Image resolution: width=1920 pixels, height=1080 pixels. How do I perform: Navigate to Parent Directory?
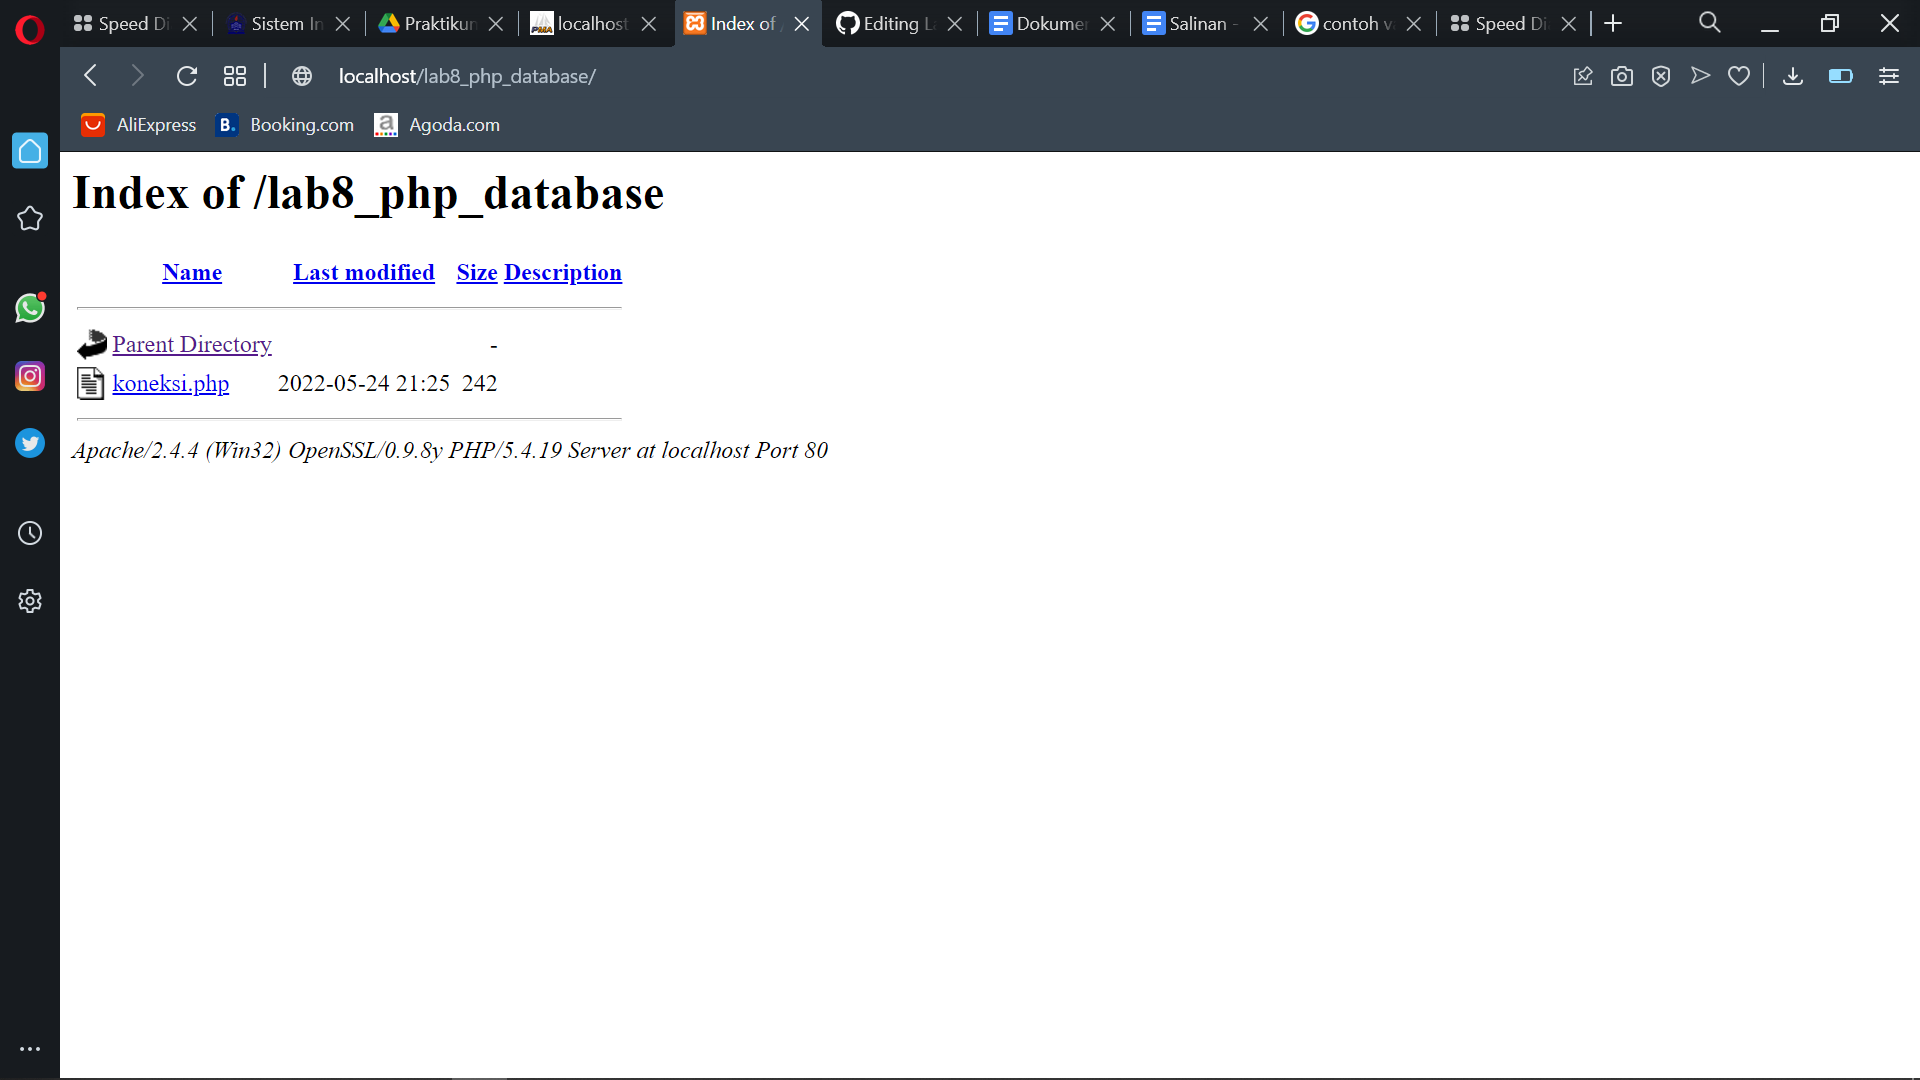point(192,344)
